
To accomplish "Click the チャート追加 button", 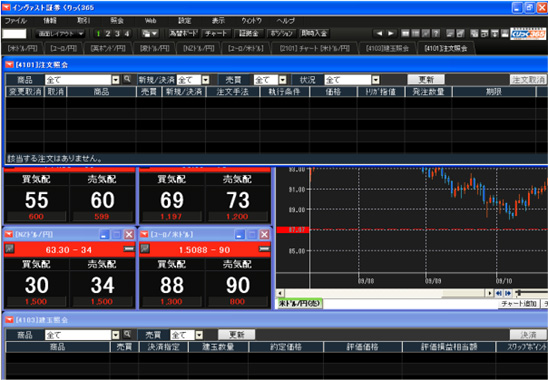I will click(x=519, y=304).
